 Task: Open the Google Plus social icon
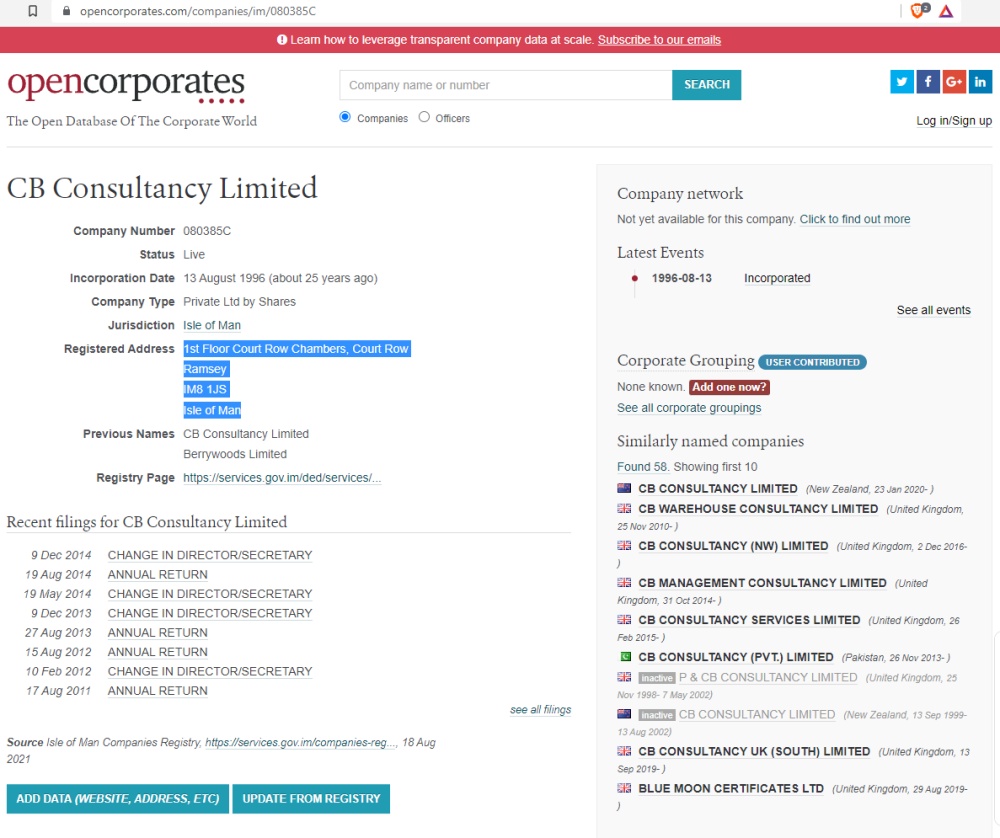(954, 82)
